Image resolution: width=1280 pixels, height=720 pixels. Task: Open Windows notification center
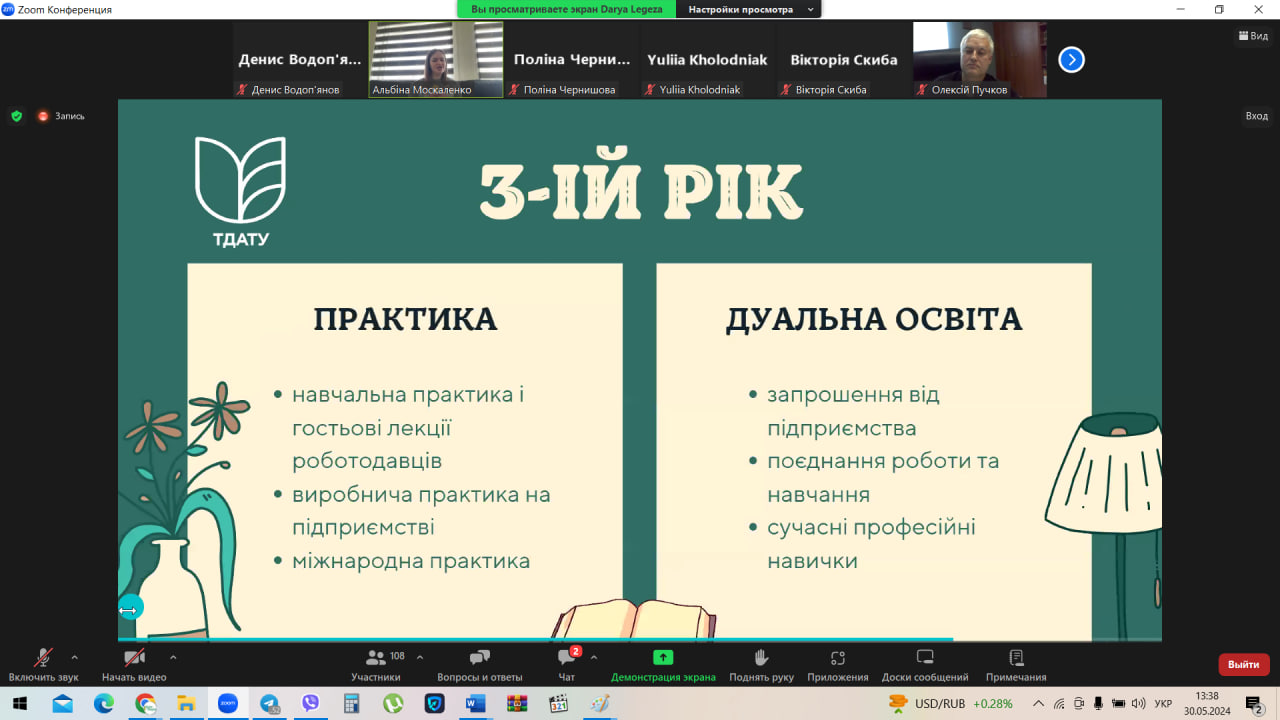[1254, 704]
